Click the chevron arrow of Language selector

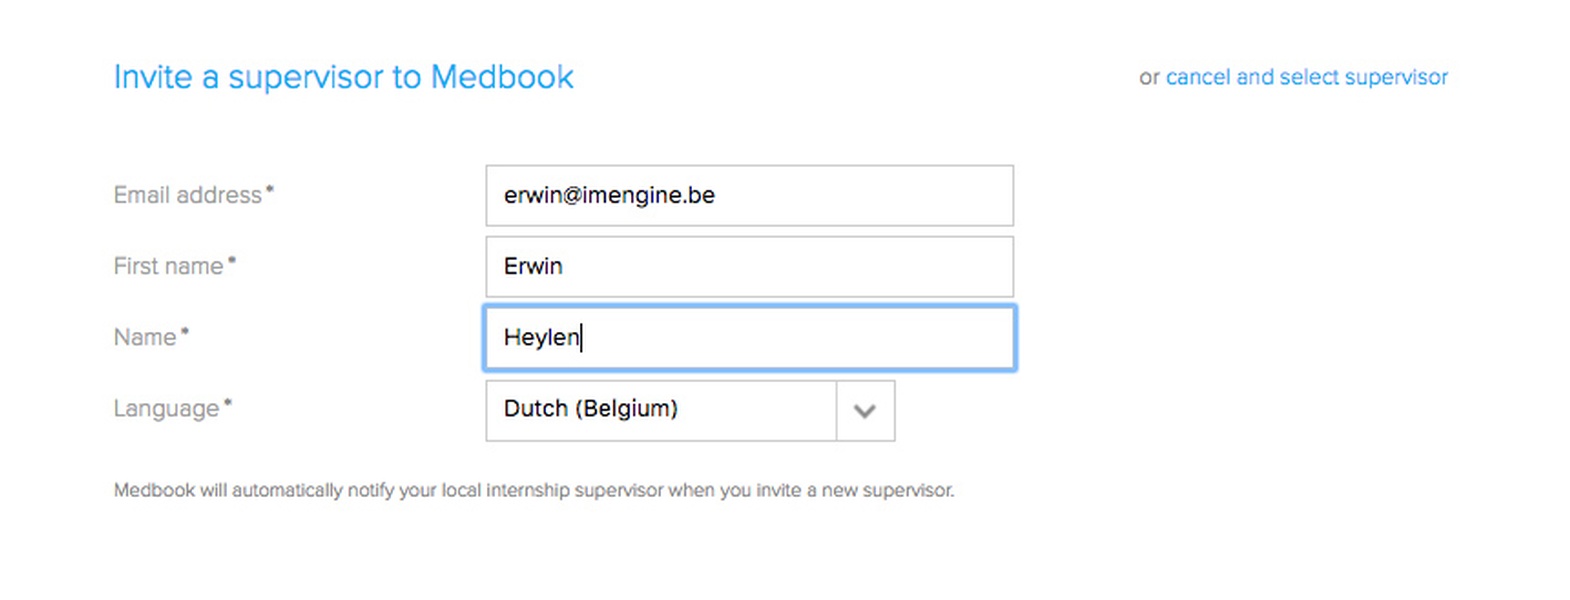coord(865,410)
